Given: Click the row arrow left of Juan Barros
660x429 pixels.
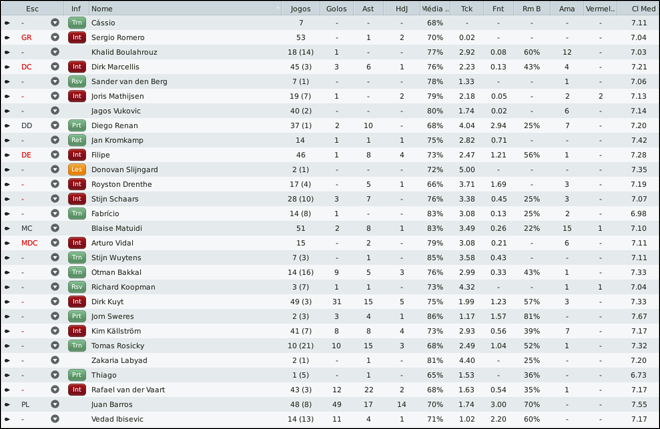Looking at the screenshot, I should tap(7, 404).
